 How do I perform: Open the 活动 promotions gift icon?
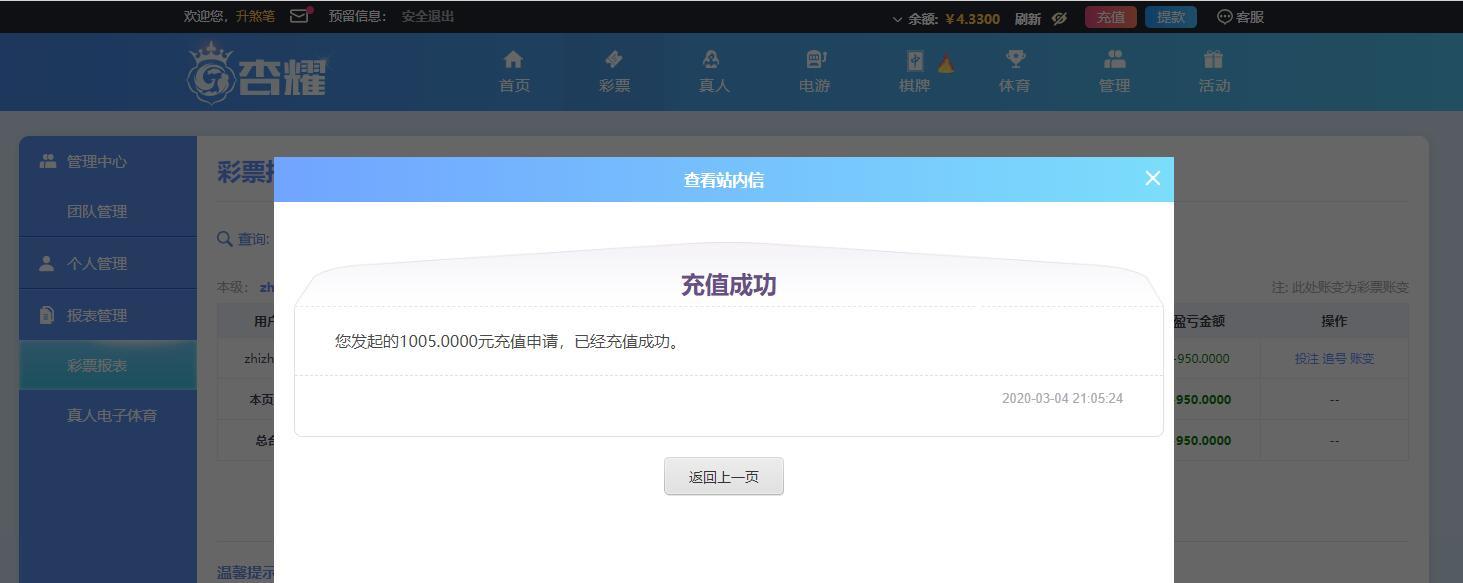pos(1214,72)
